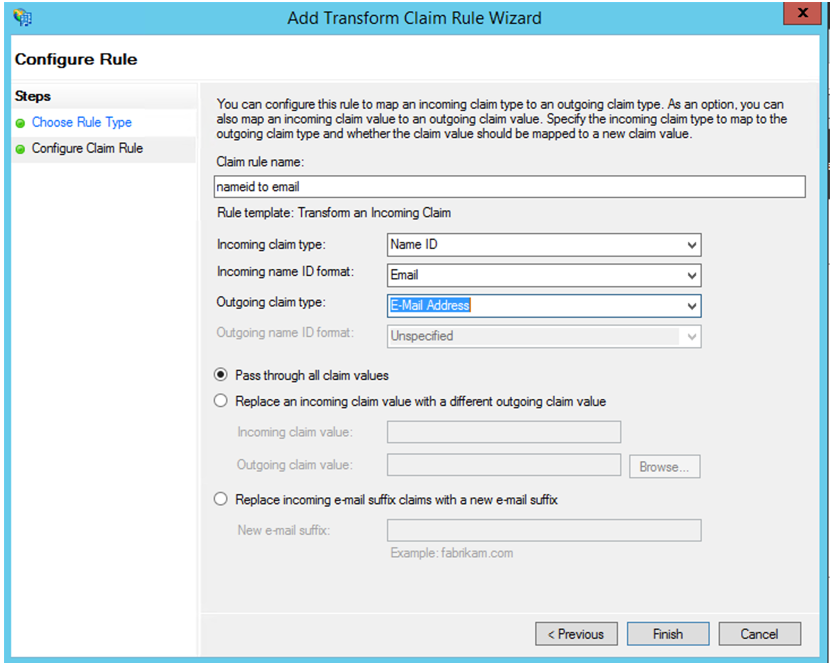This screenshot has height=663, width=834.
Task: Click the Browse button
Action: [664, 467]
